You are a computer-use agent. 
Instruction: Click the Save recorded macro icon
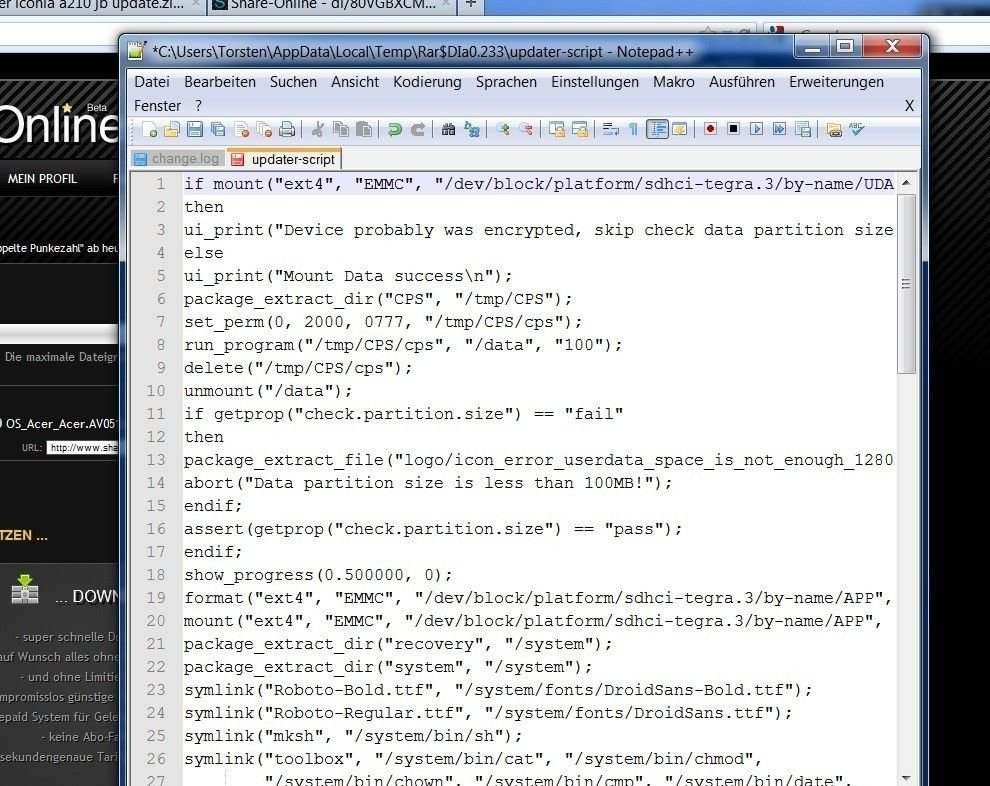pos(802,129)
